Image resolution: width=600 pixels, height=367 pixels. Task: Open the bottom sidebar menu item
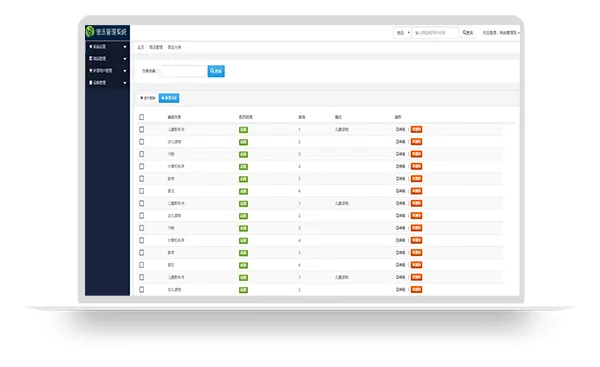(x=108, y=83)
